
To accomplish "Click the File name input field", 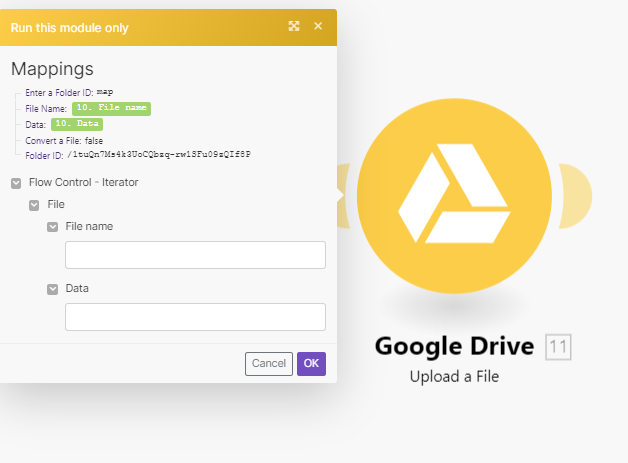I will pyautogui.click(x=195, y=255).
